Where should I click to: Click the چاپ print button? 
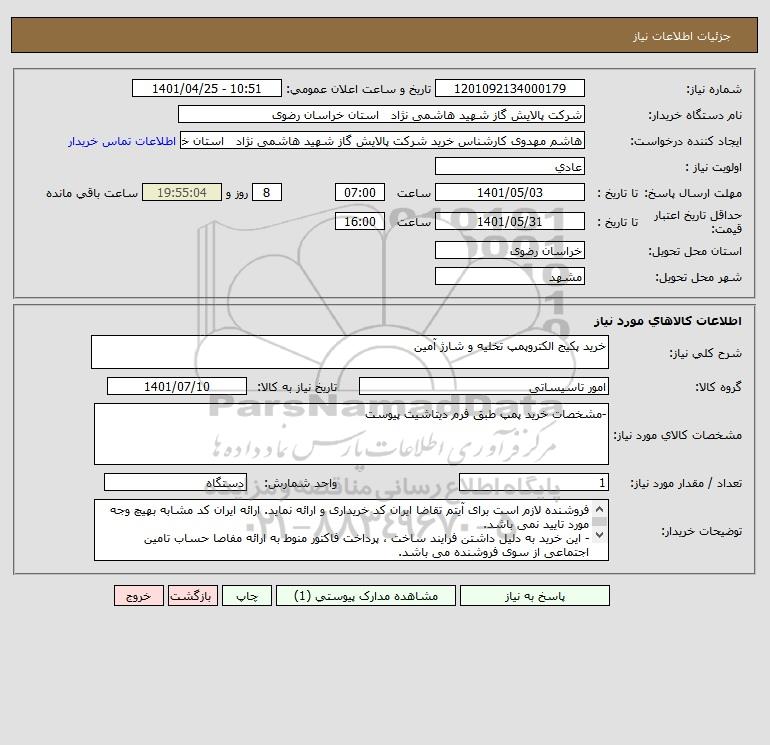click(x=247, y=596)
